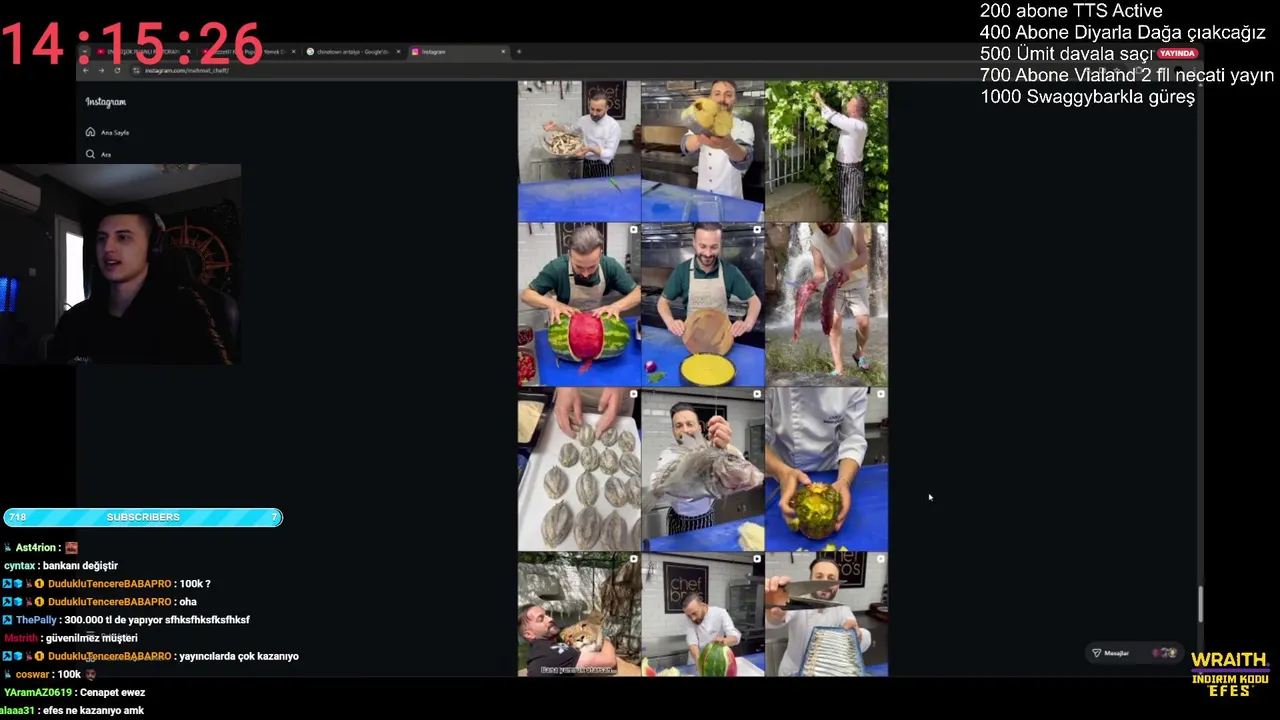Click the address bar URL instagram.com/mehmet_cheff
1280x720 pixels.
point(187,70)
